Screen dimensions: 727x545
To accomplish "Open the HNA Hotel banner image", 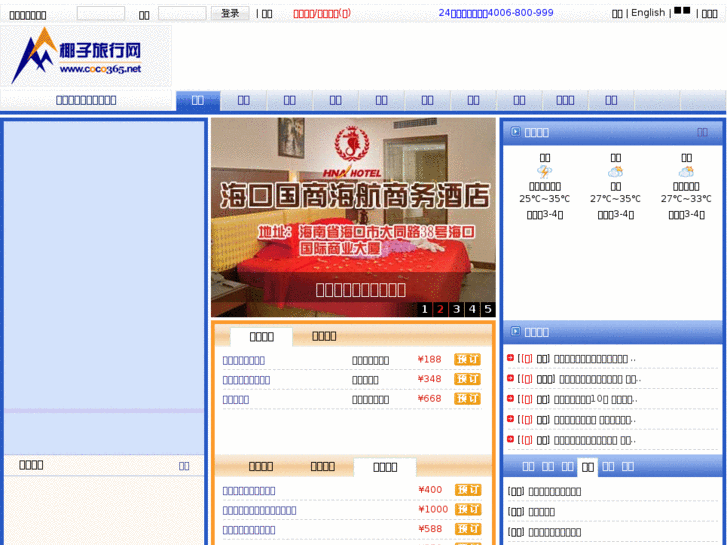I will point(353,217).
